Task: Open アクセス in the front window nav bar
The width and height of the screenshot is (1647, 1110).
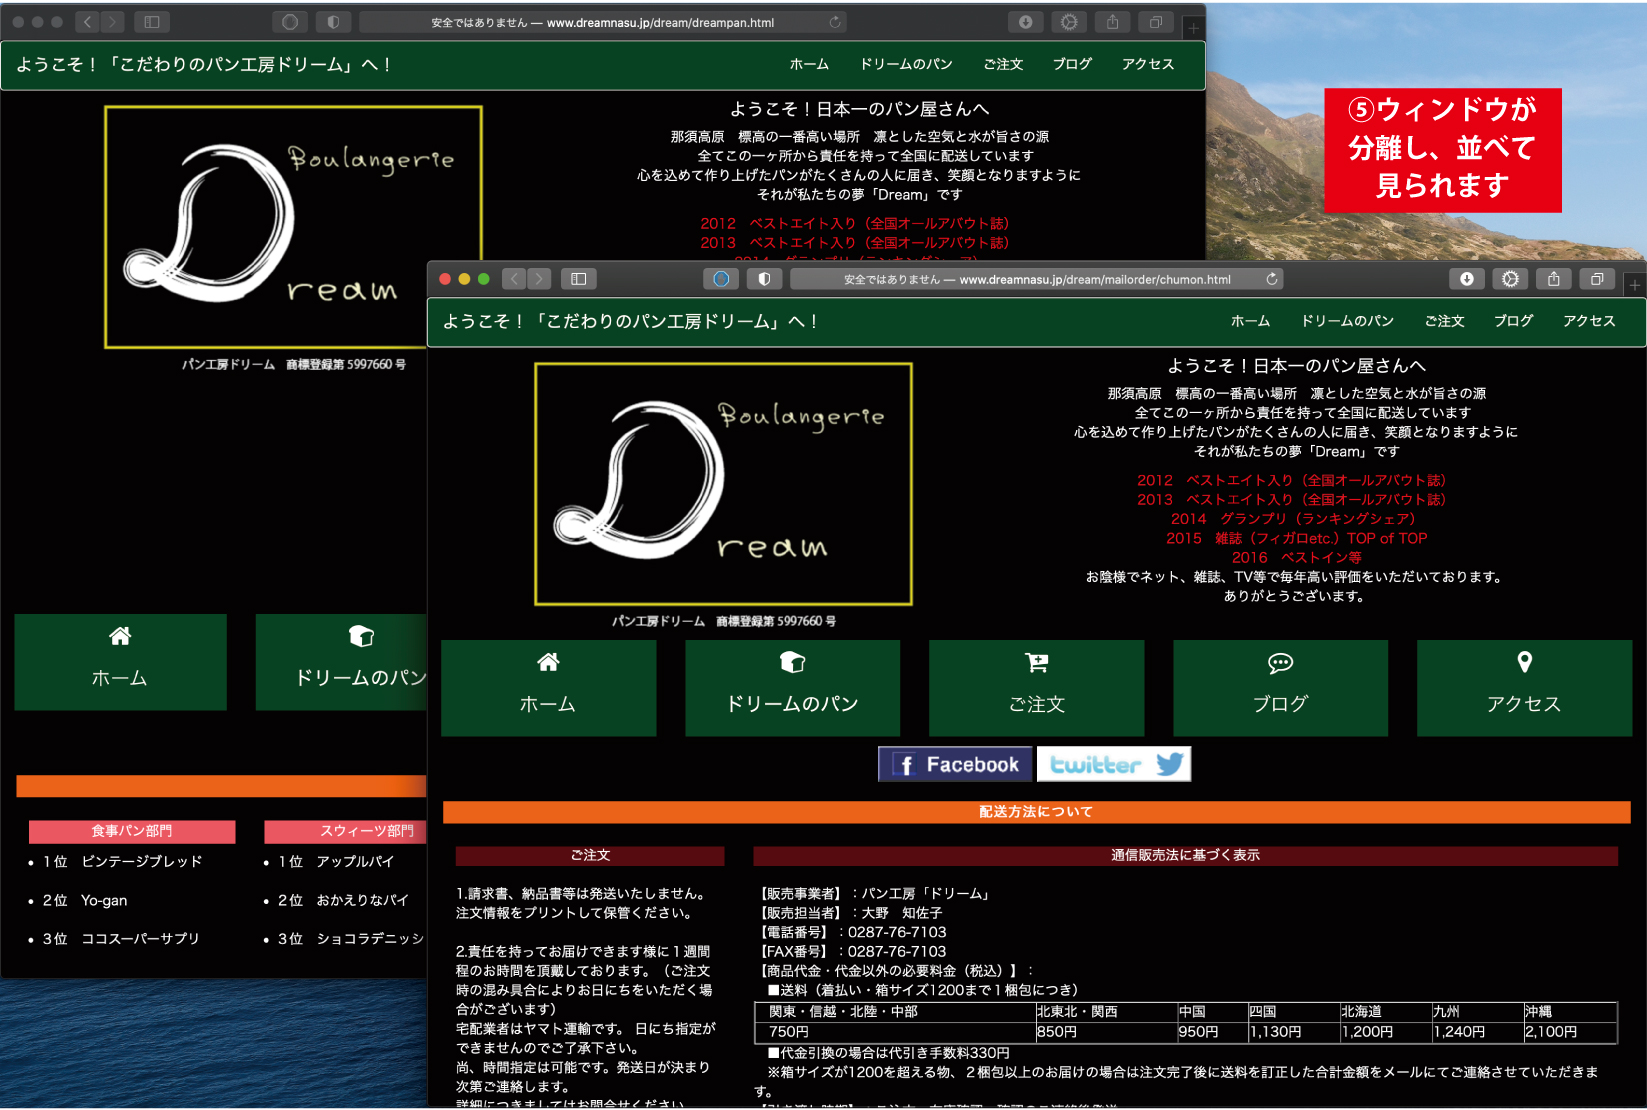Action: click(x=1589, y=321)
